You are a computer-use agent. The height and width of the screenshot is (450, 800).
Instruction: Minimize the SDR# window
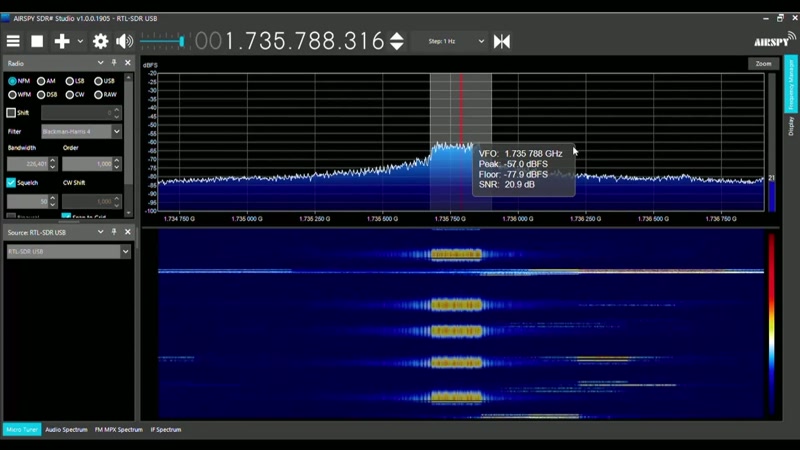point(766,18)
